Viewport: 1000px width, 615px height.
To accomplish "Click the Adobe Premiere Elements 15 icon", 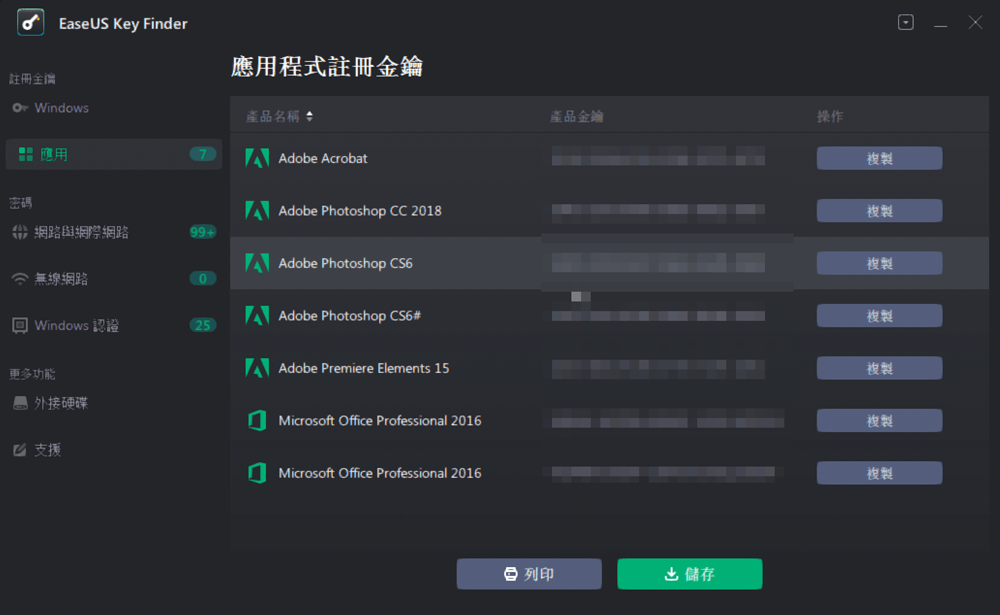I will click(x=257, y=368).
